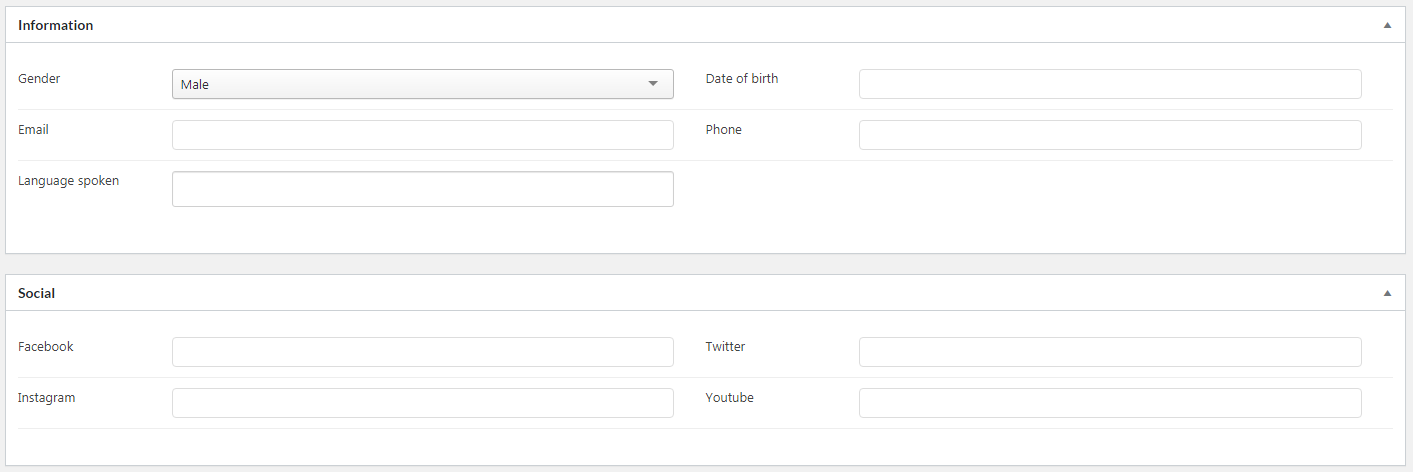1413x472 pixels.
Task: Click the Social panel title
Action: tap(36, 293)
